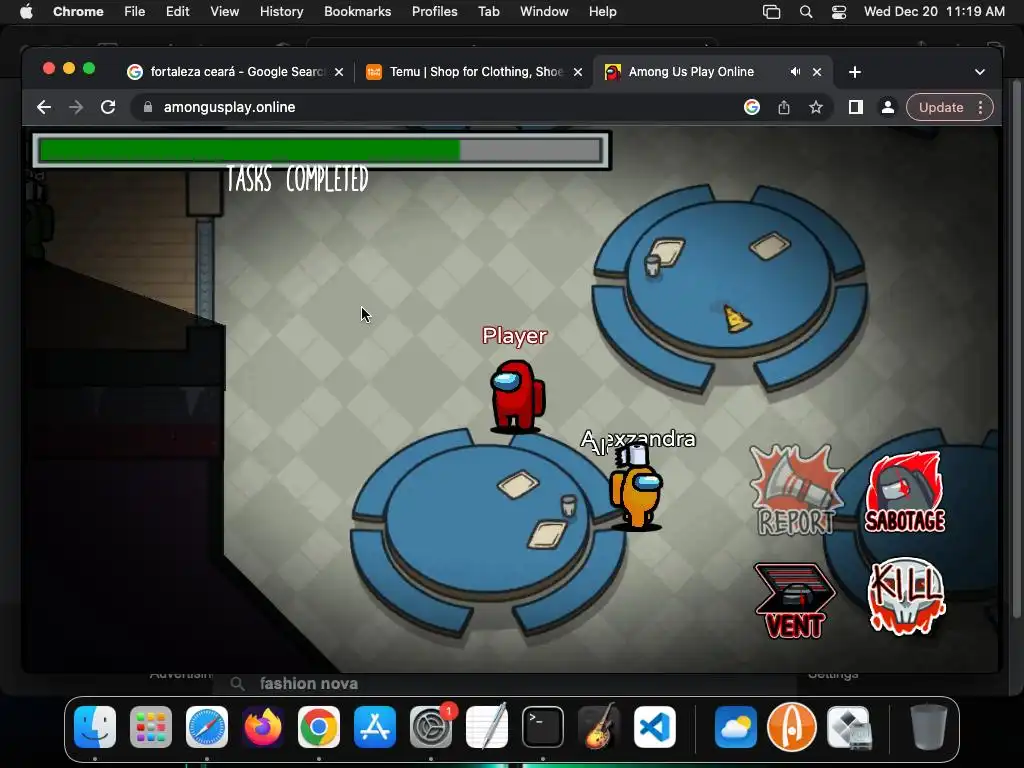Open a new tab with plus button
The width and height of the screenshot is (1024, 768).
click(x=855, y=72)
